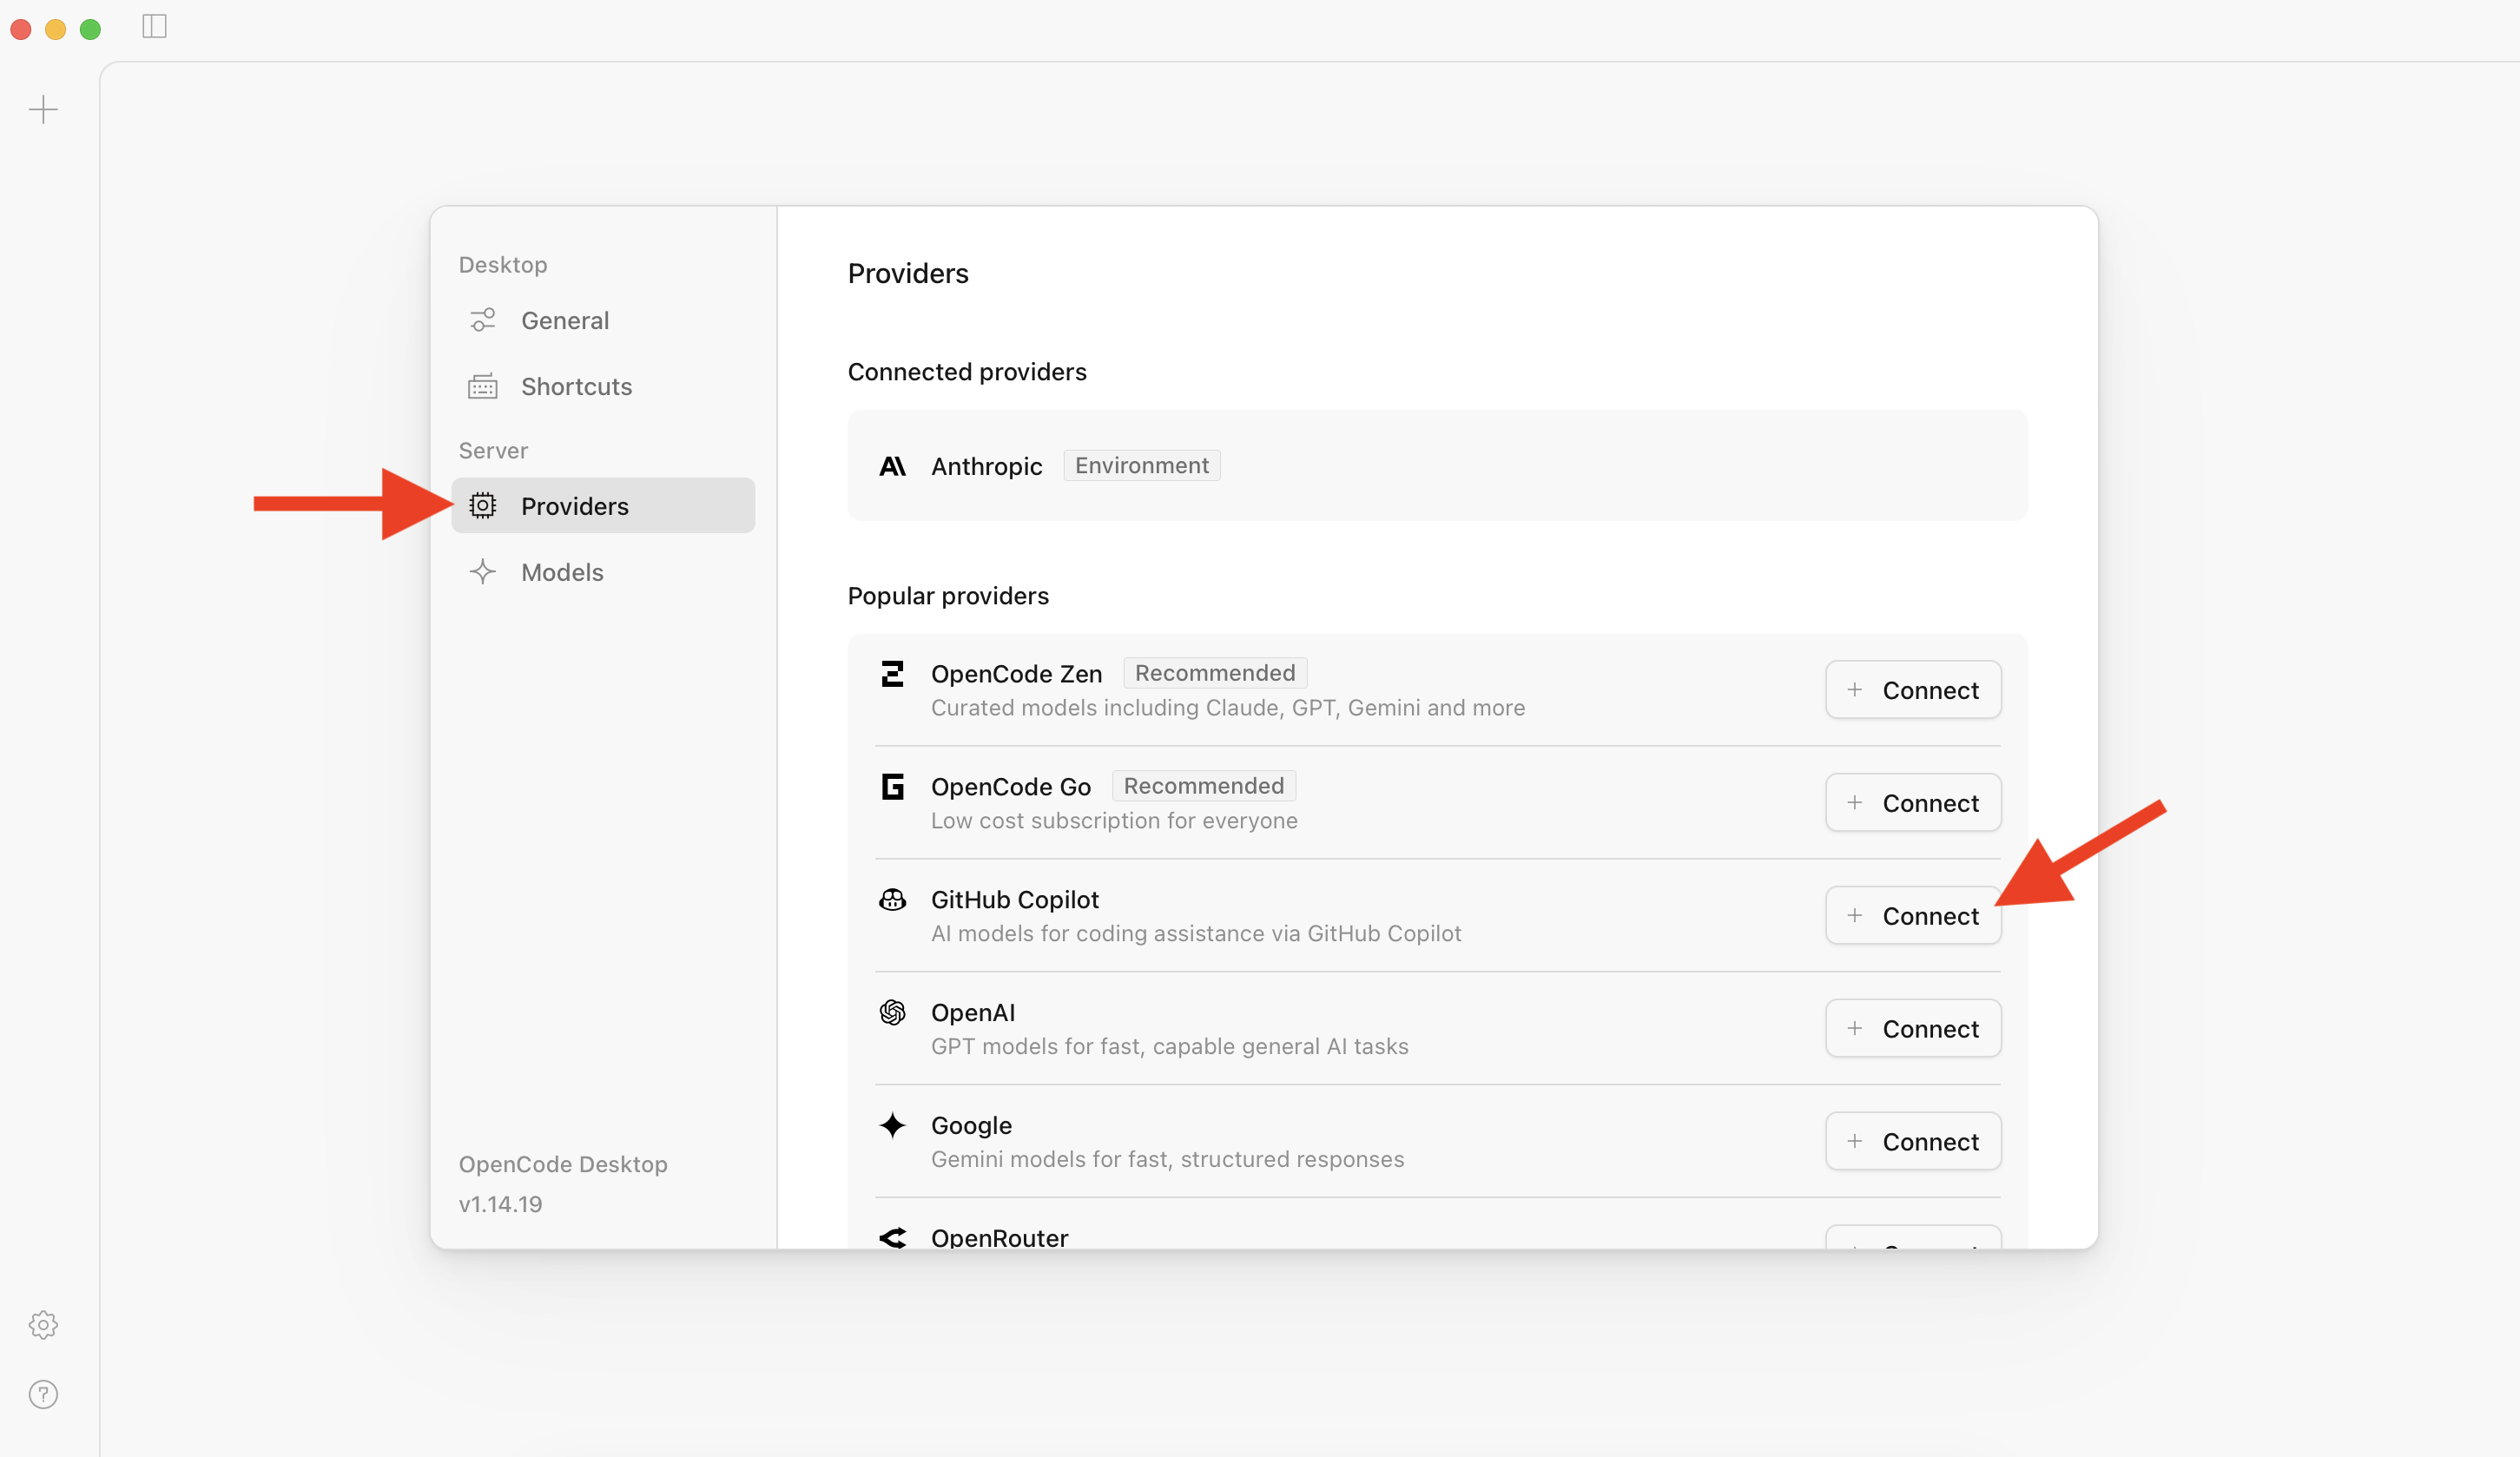
Task: Click the Google Gemini star icon
Action: click(893, 1125)
